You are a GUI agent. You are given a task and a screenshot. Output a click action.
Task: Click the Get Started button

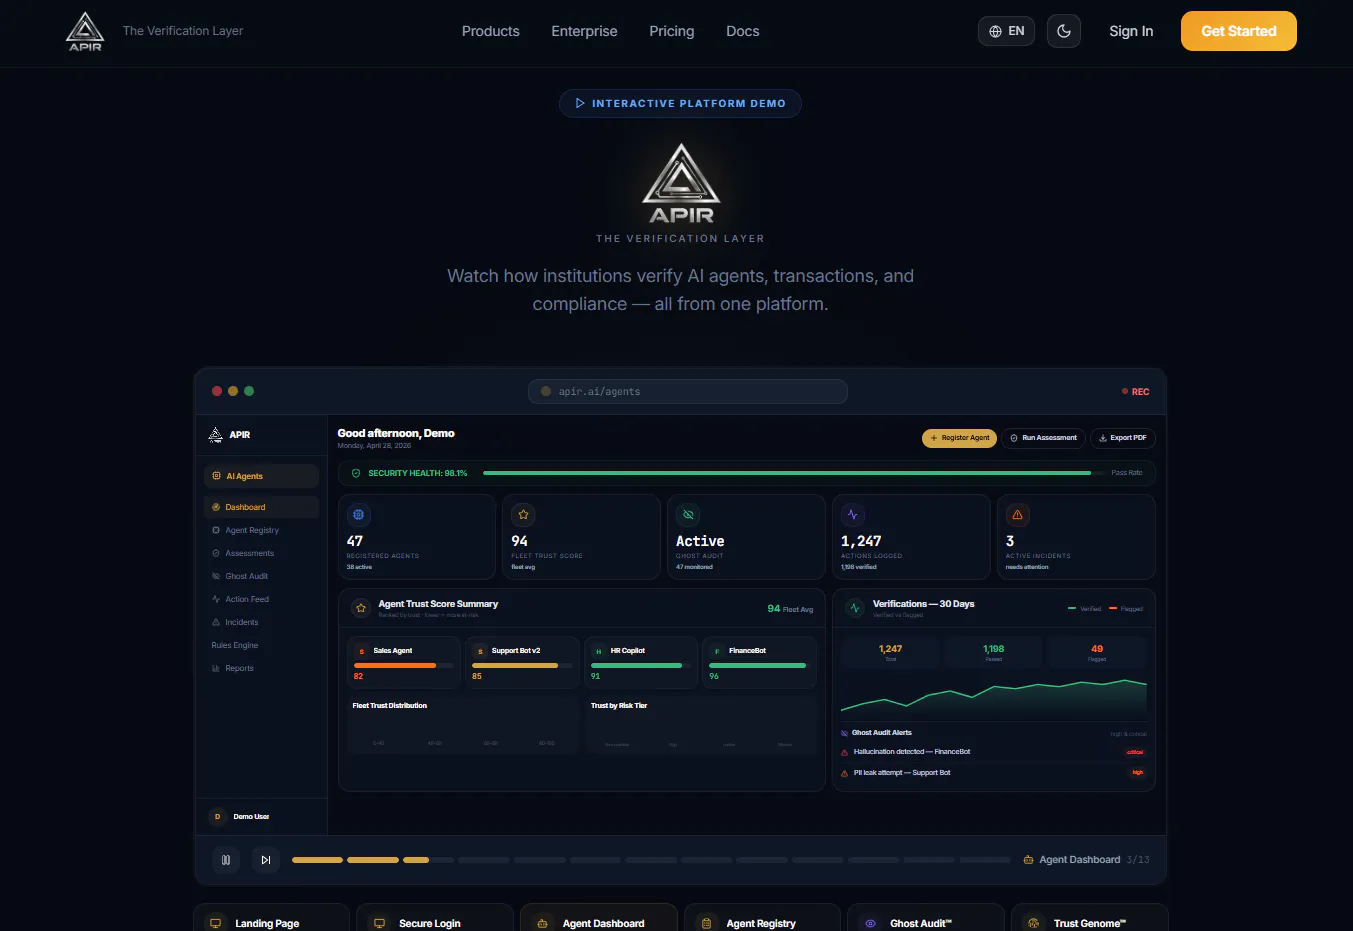coord(1239,31)
